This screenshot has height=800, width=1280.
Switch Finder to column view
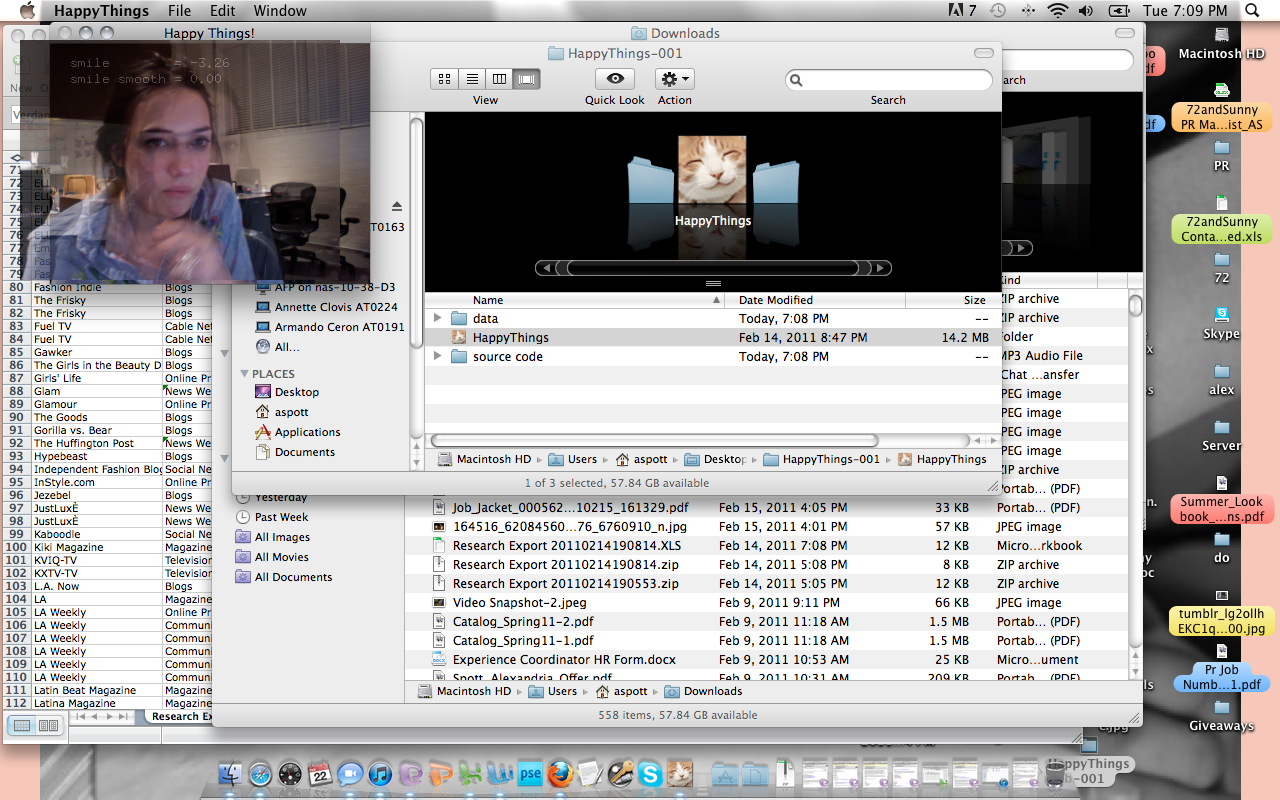(x=500, y=79)
